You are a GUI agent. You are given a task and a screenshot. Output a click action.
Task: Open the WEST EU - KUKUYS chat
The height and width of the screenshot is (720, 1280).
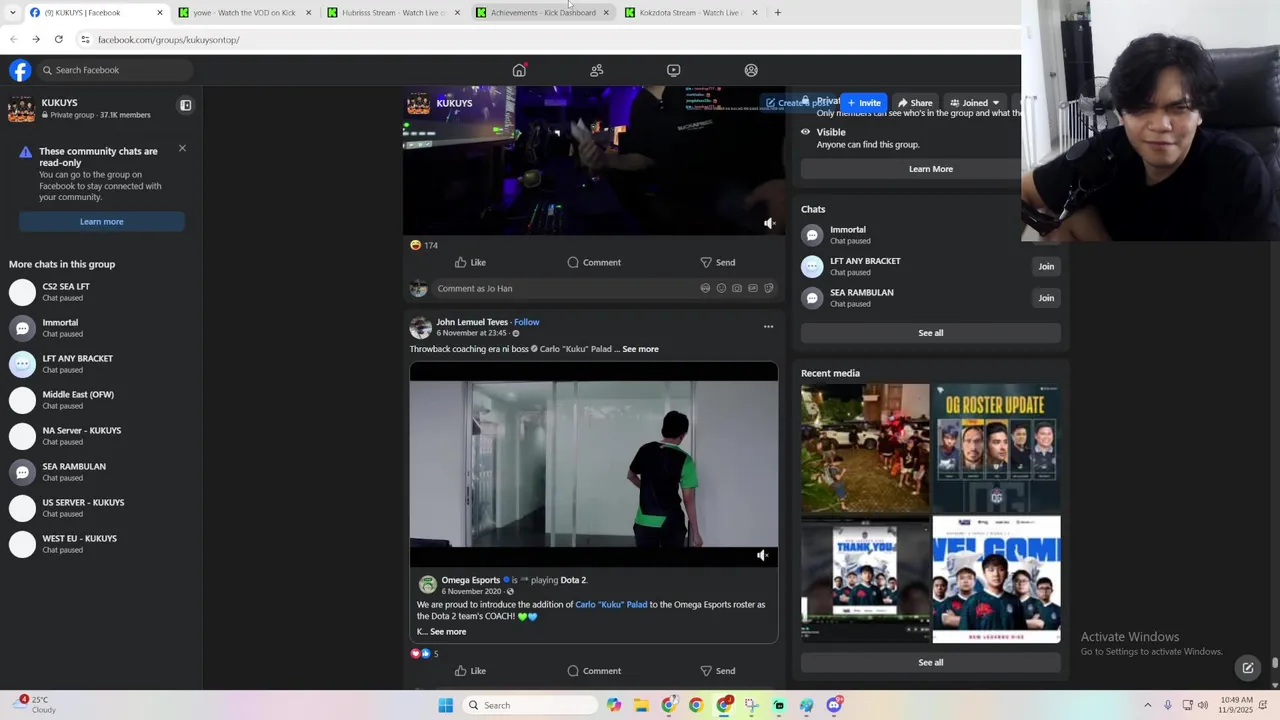click(x=100, y=544)
